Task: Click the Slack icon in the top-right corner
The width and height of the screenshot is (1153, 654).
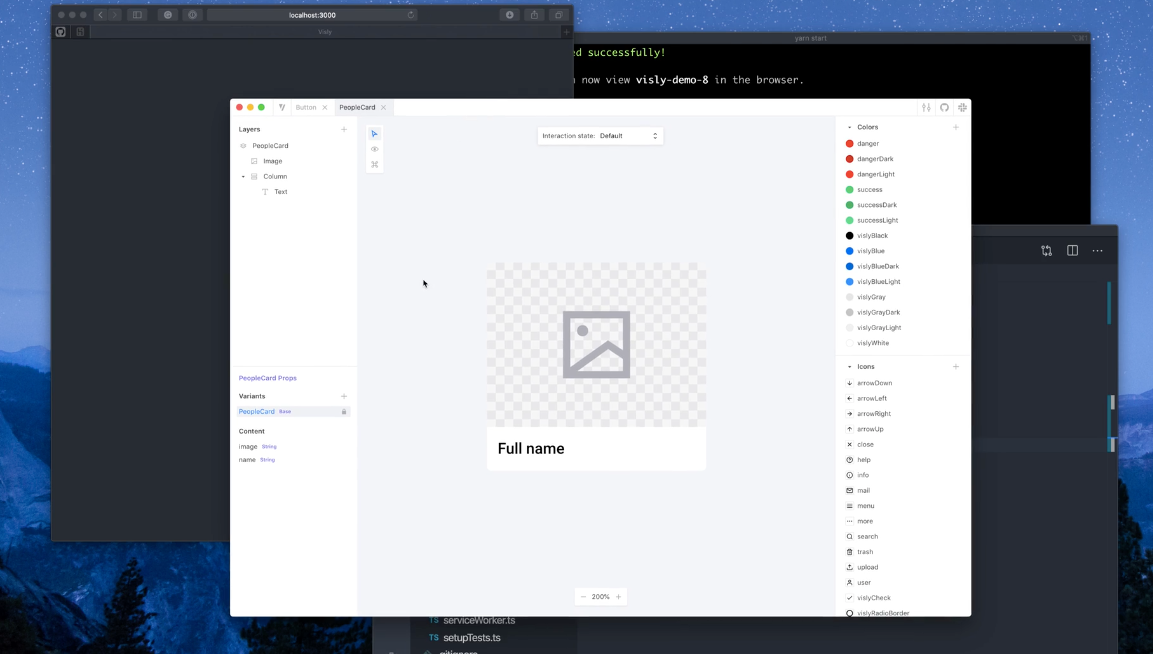Action: (x=962, y=107)
